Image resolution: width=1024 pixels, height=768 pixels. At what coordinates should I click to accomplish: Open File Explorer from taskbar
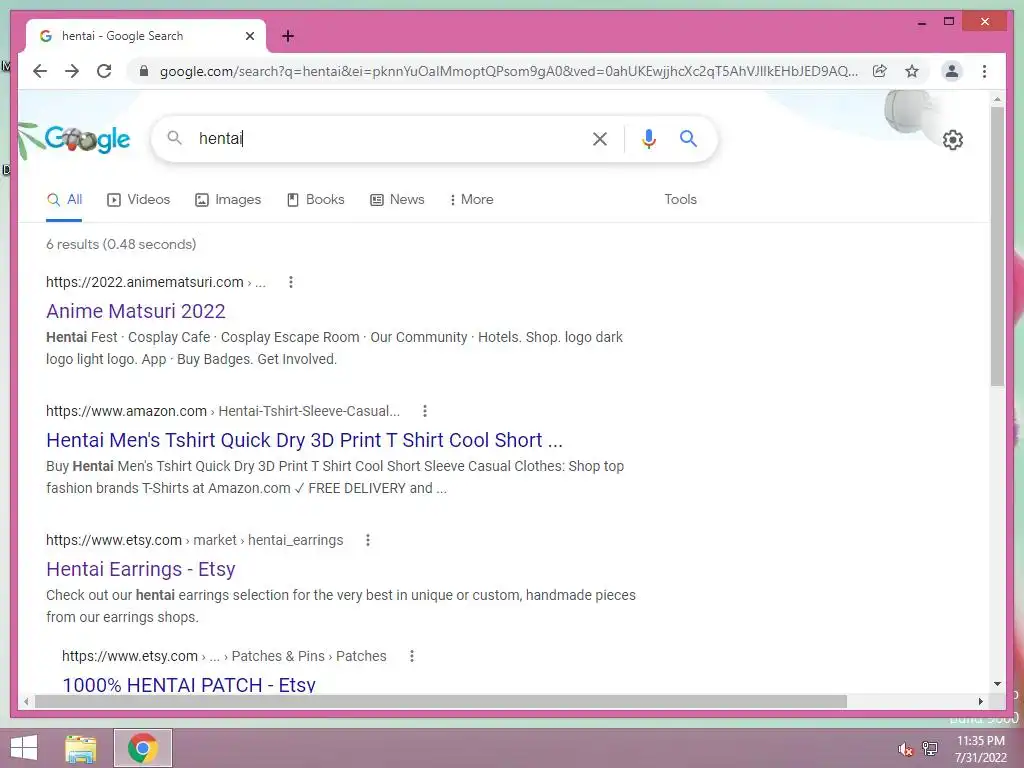pyautogui.click(x=81, y=748)
